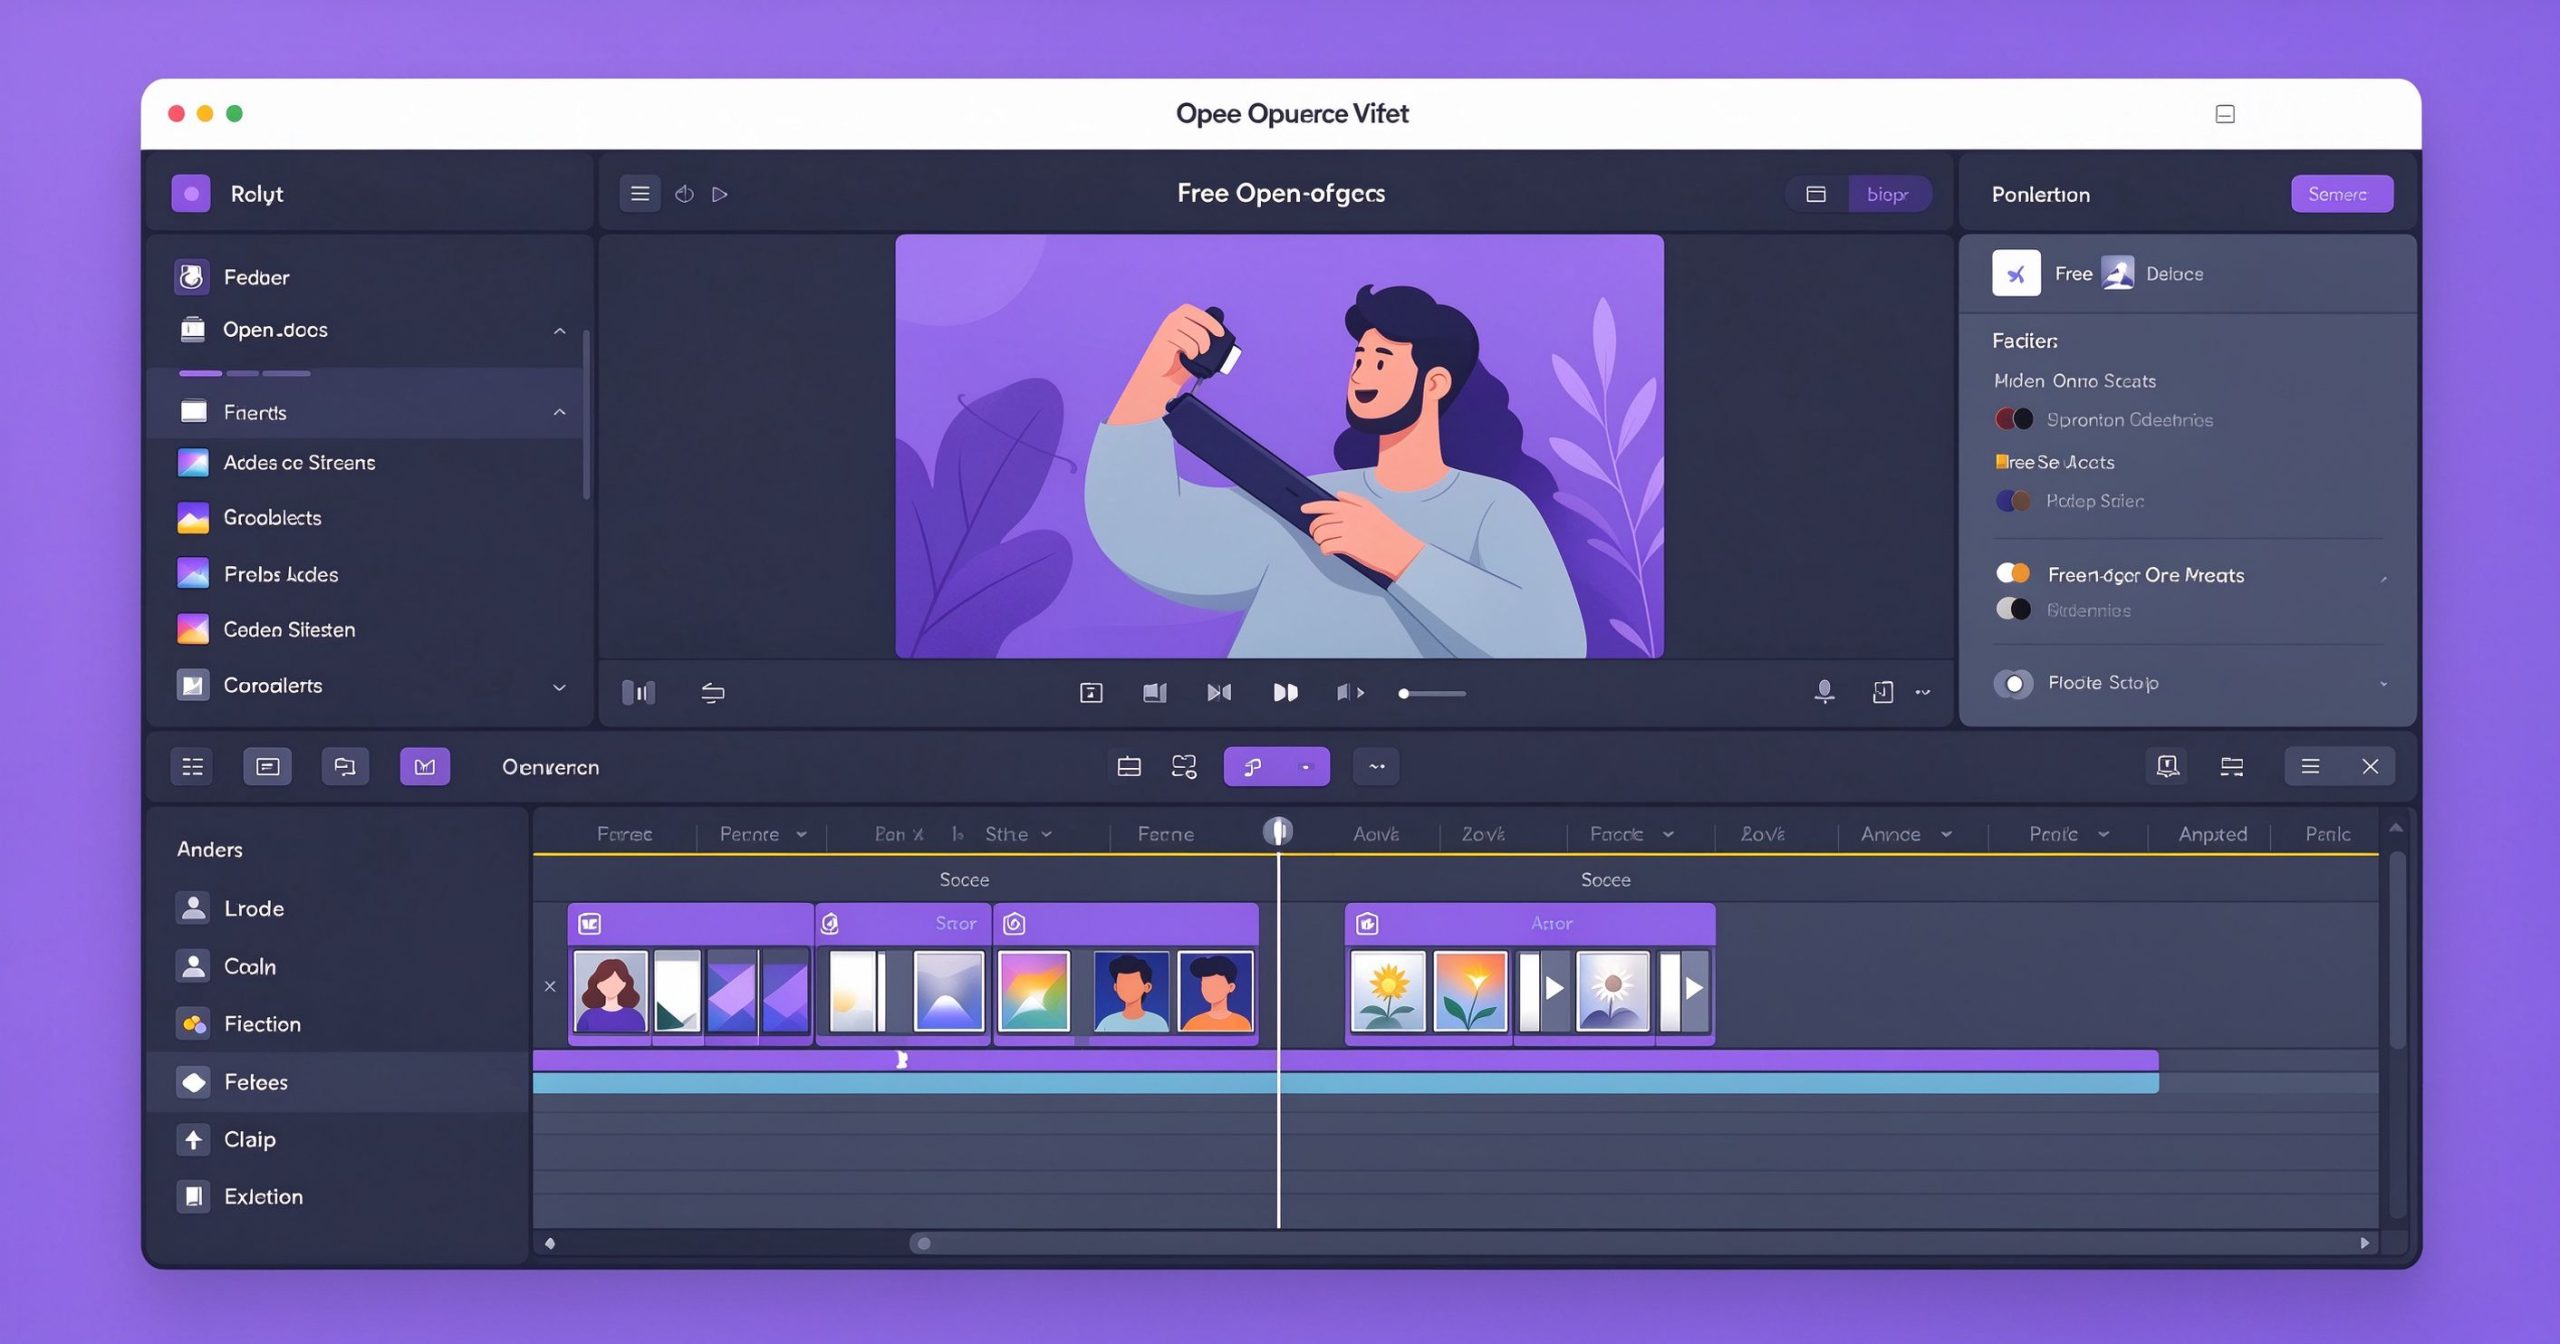Click the link-clips icon in timeline toolbar

point(1184,766)
